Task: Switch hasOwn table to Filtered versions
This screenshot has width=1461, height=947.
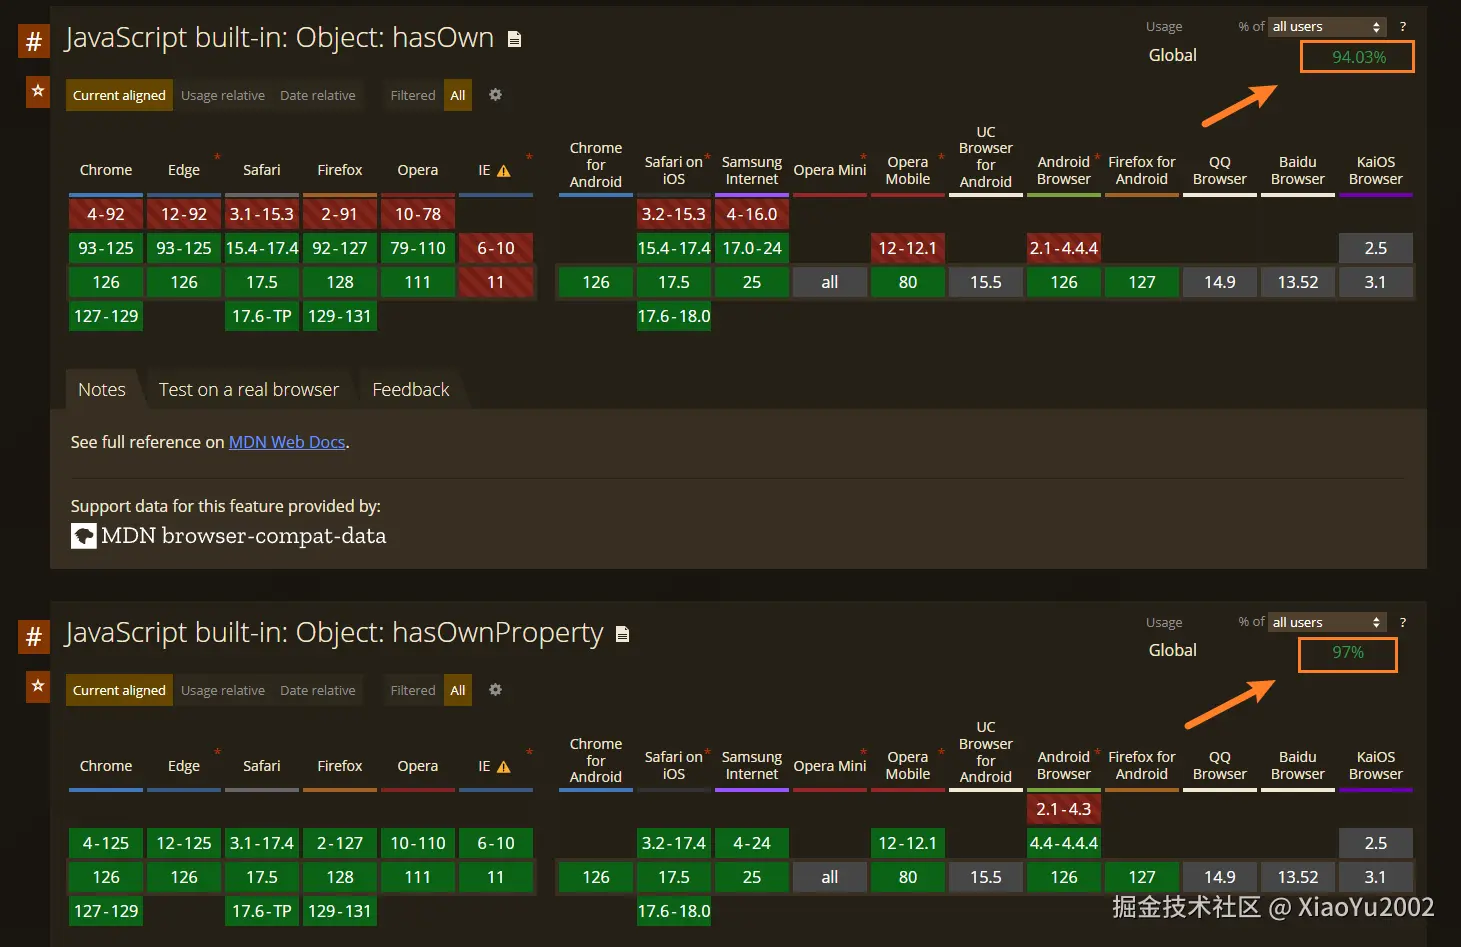Action: click(x=413, y=95)
